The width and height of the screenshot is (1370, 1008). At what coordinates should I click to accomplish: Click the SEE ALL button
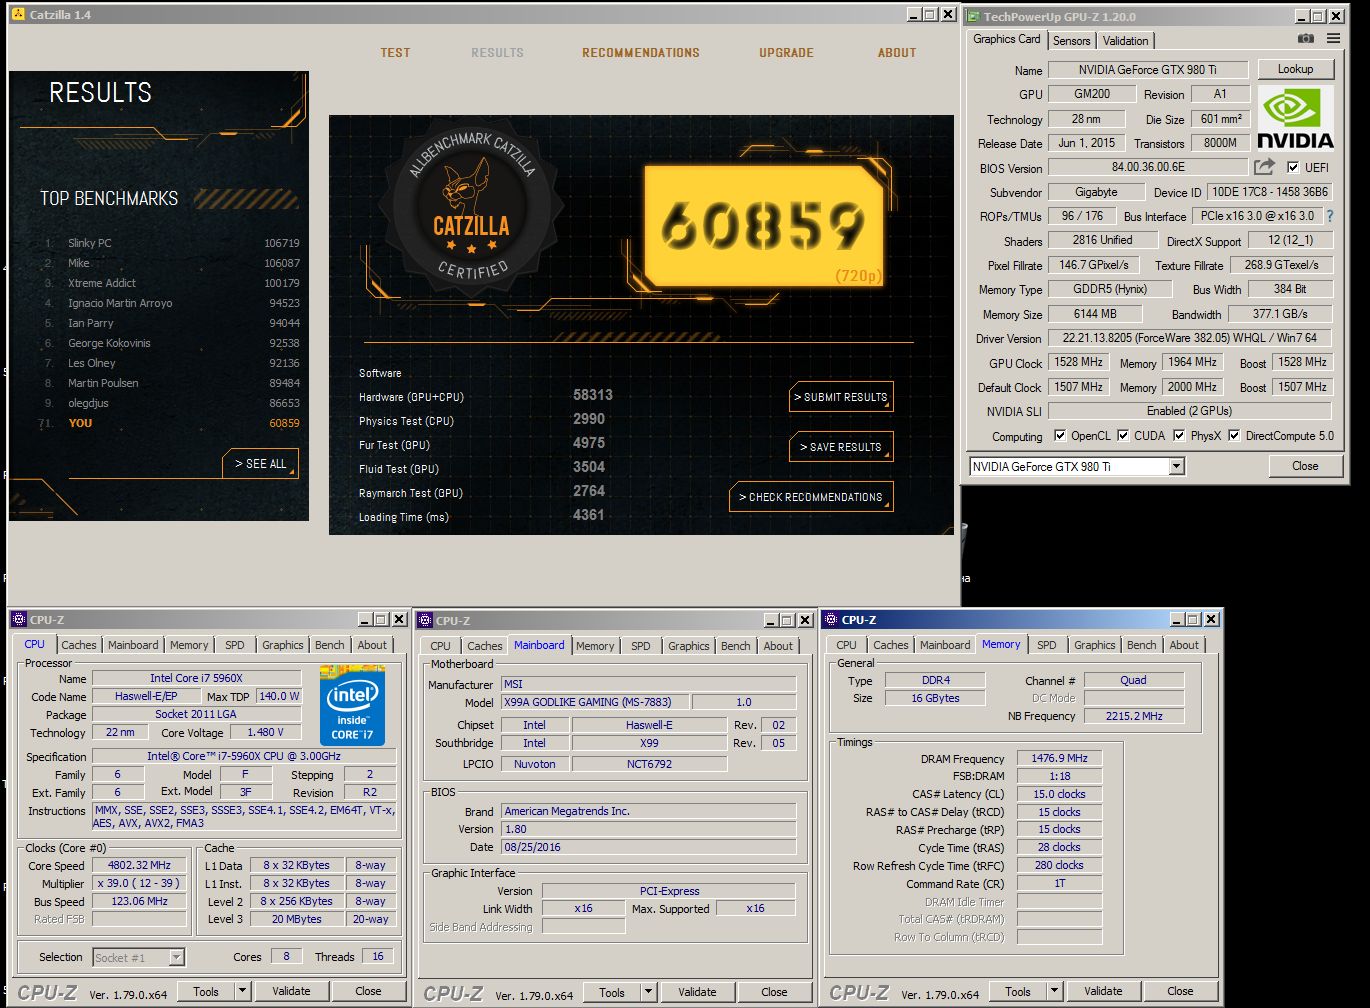click(x=260, y=464)
